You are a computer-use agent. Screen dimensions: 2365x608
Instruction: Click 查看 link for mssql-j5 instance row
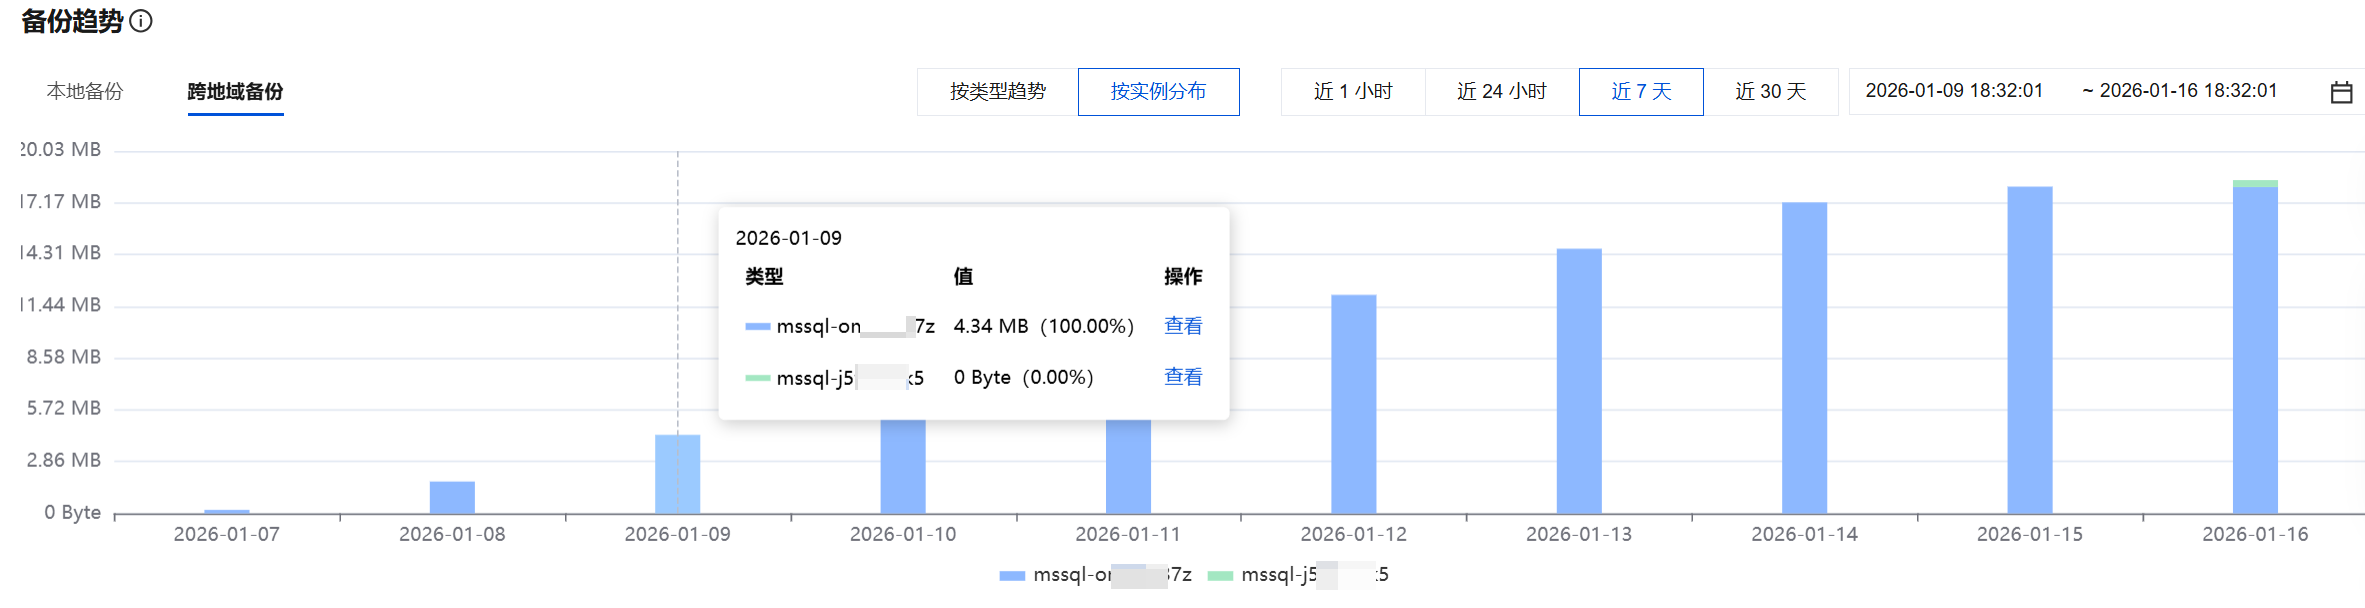[x=1183, y=377]
